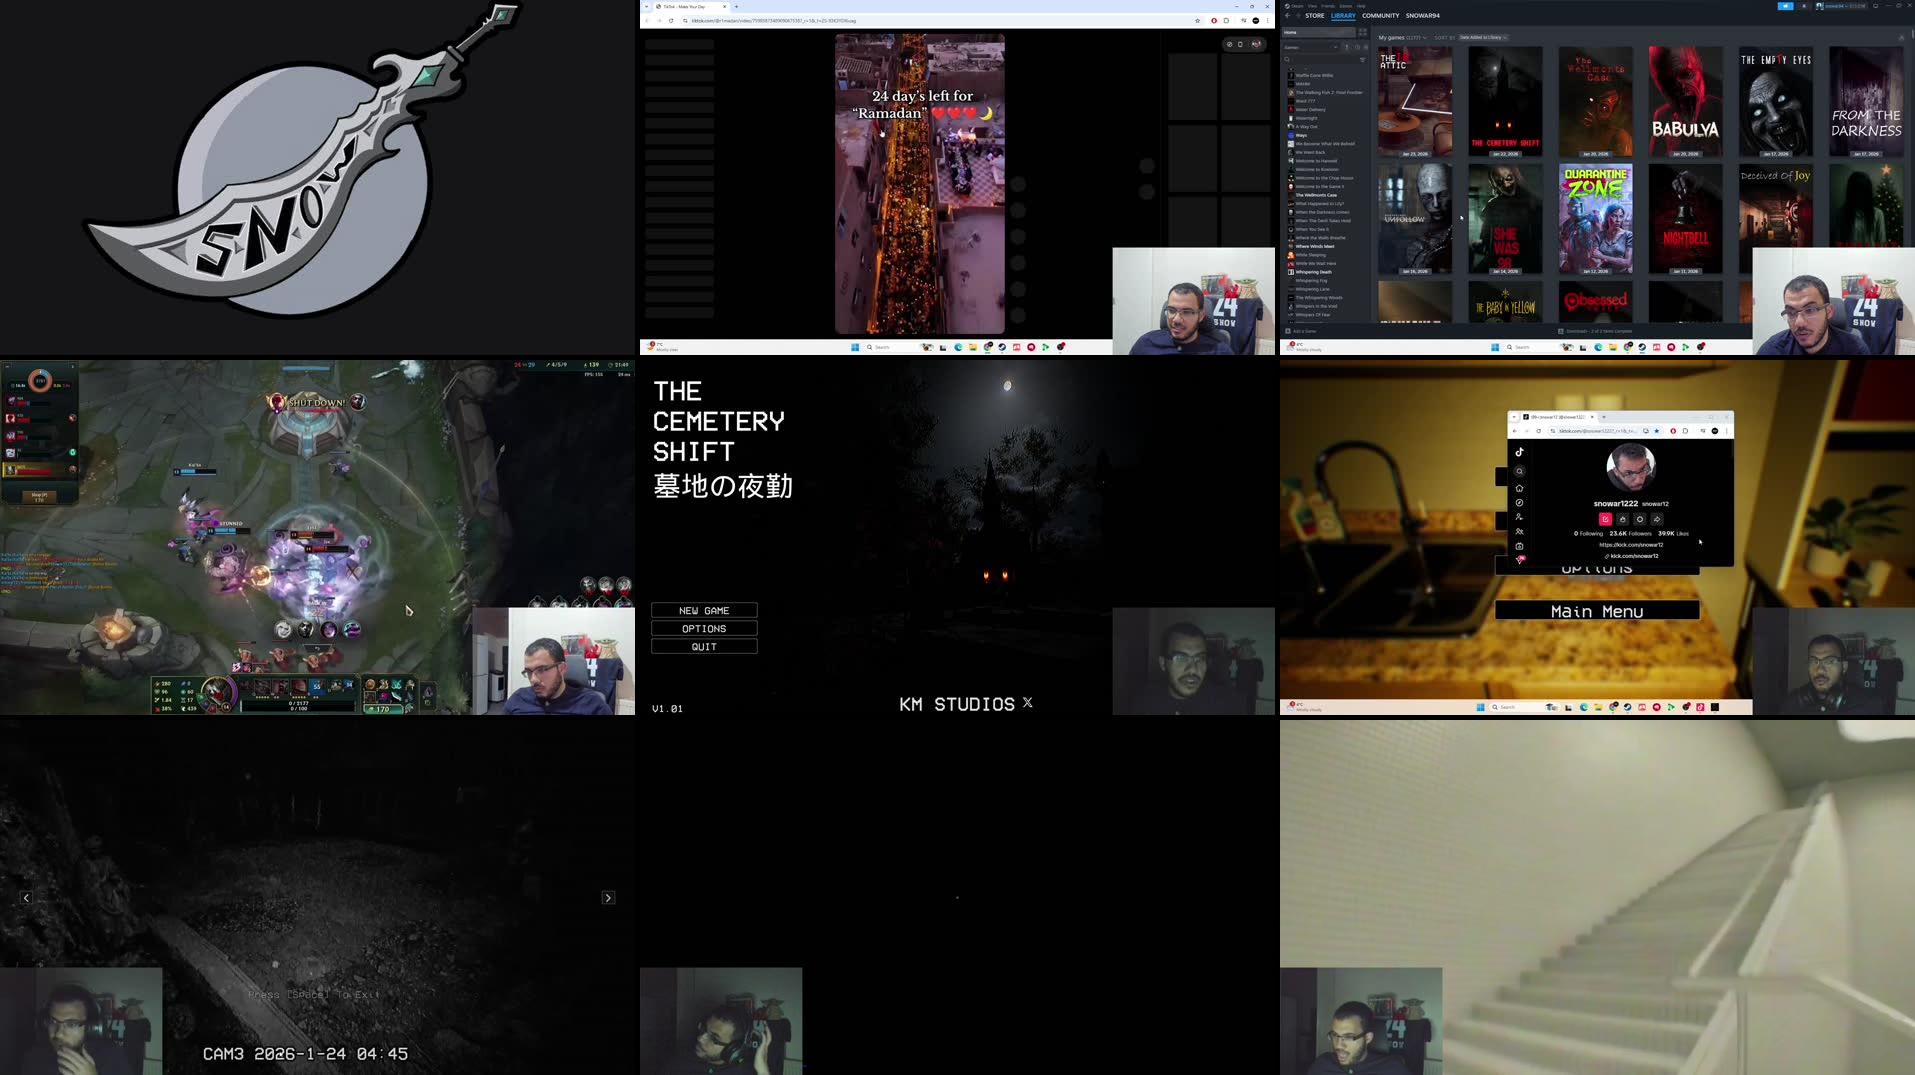This screenshot has height=1075, width=1915.
Task: Click the pink Edit profile icon on snowar1222's profile
Action: point(1606,519)
